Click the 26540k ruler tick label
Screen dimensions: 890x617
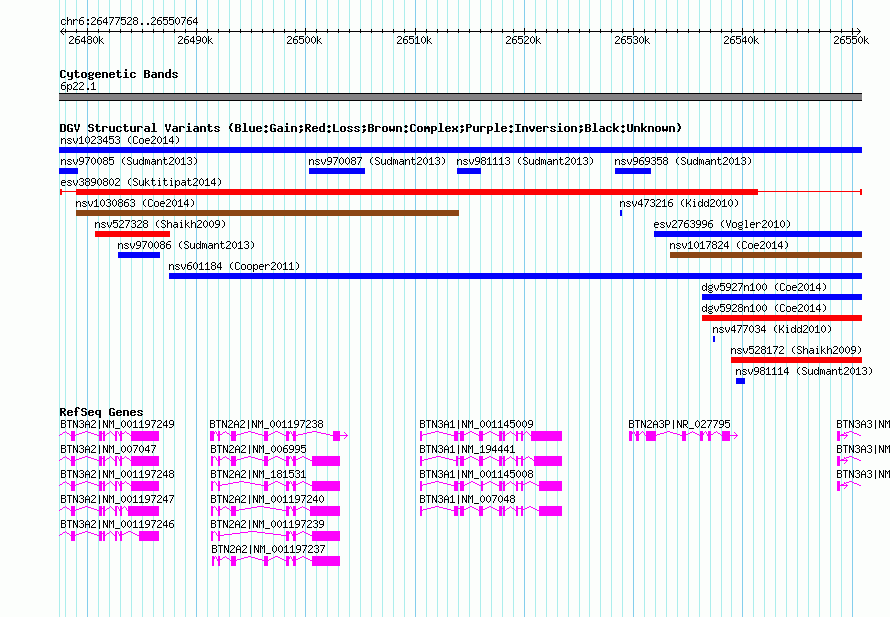[741, 40]
